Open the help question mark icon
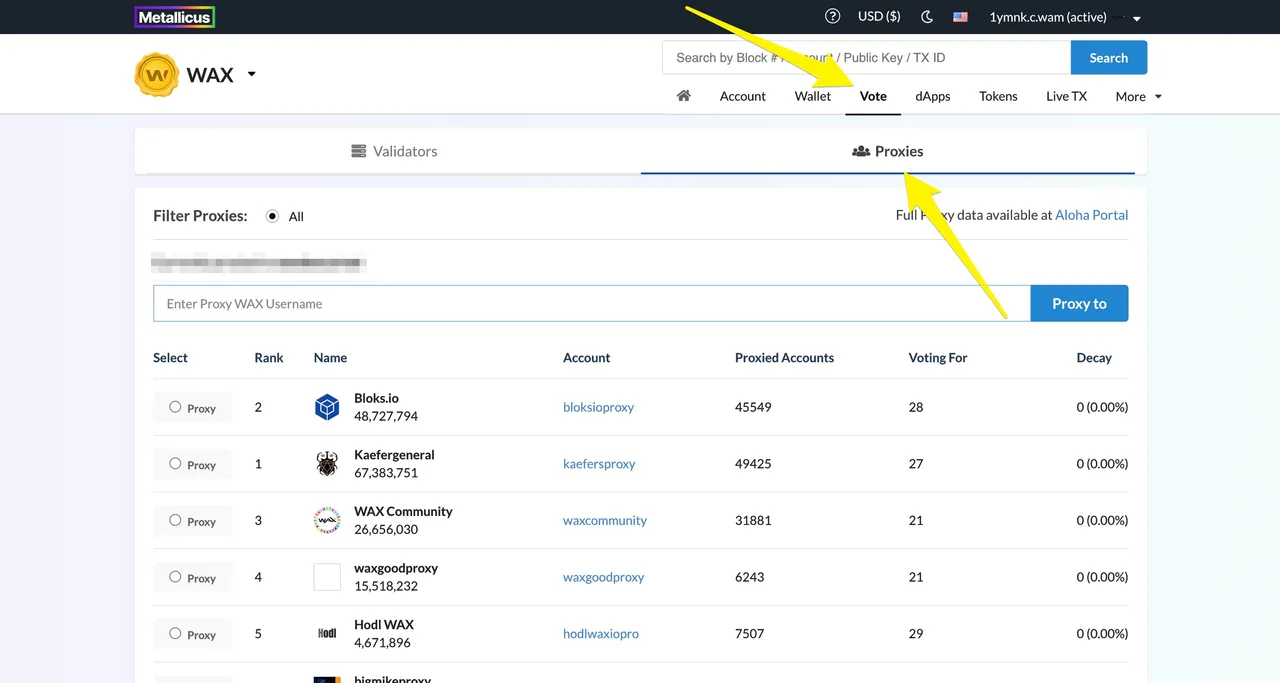This screenshot has width=1280, height=683. pos(833,16)
